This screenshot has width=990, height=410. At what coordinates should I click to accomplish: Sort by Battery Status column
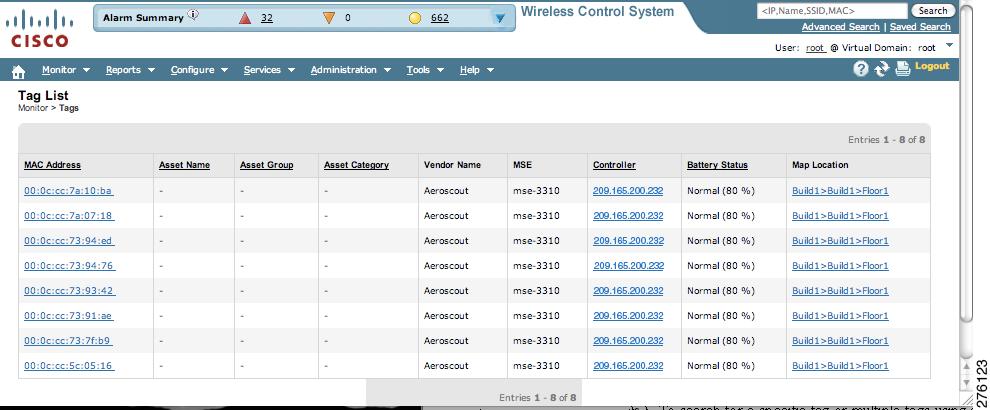click(717, 165)
